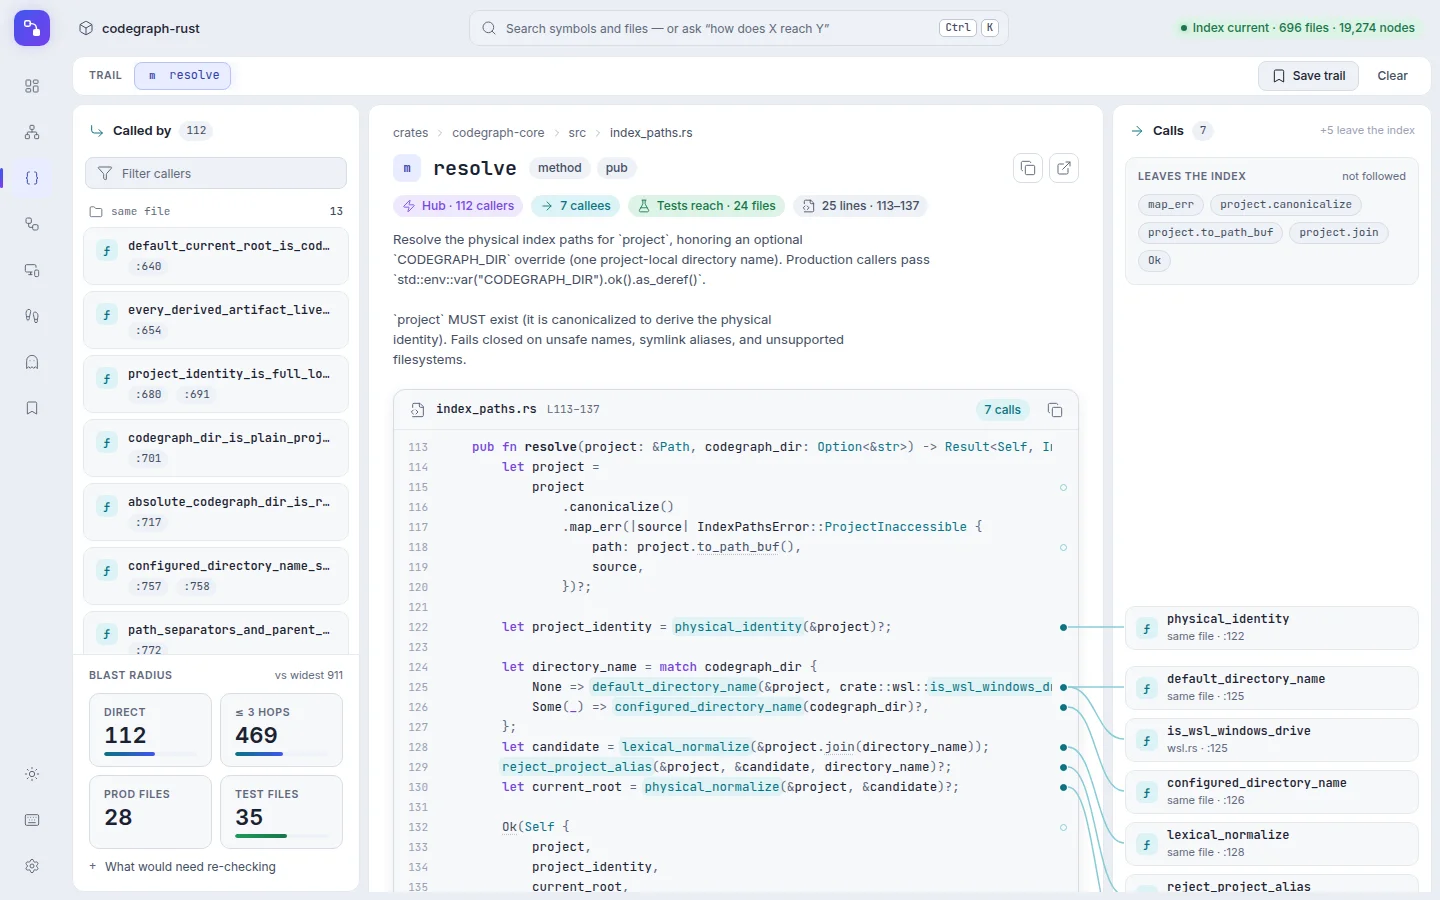
Task: Open saved bookmarks from sidebar
Action: (x=32, y=408)
